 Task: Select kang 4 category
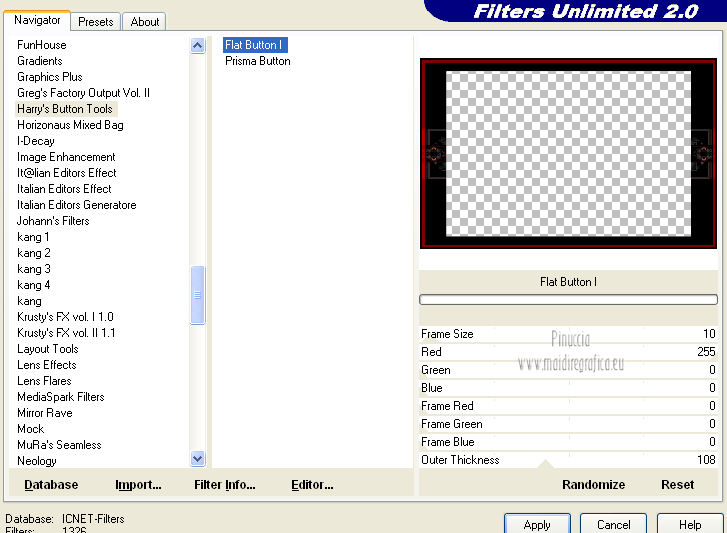click(x=34, y=285)
